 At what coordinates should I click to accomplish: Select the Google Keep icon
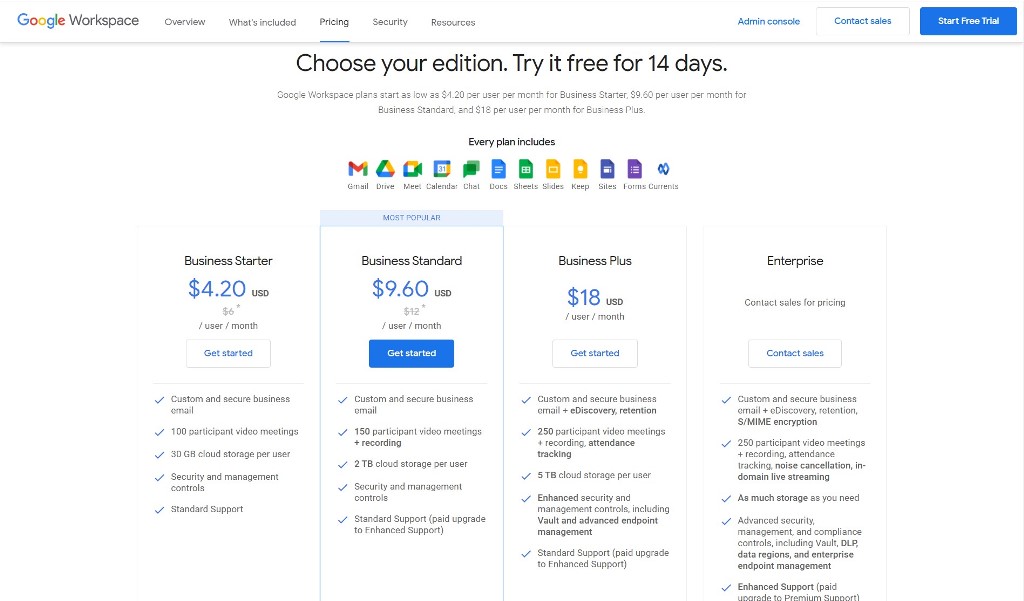click(x=580, y=168)
